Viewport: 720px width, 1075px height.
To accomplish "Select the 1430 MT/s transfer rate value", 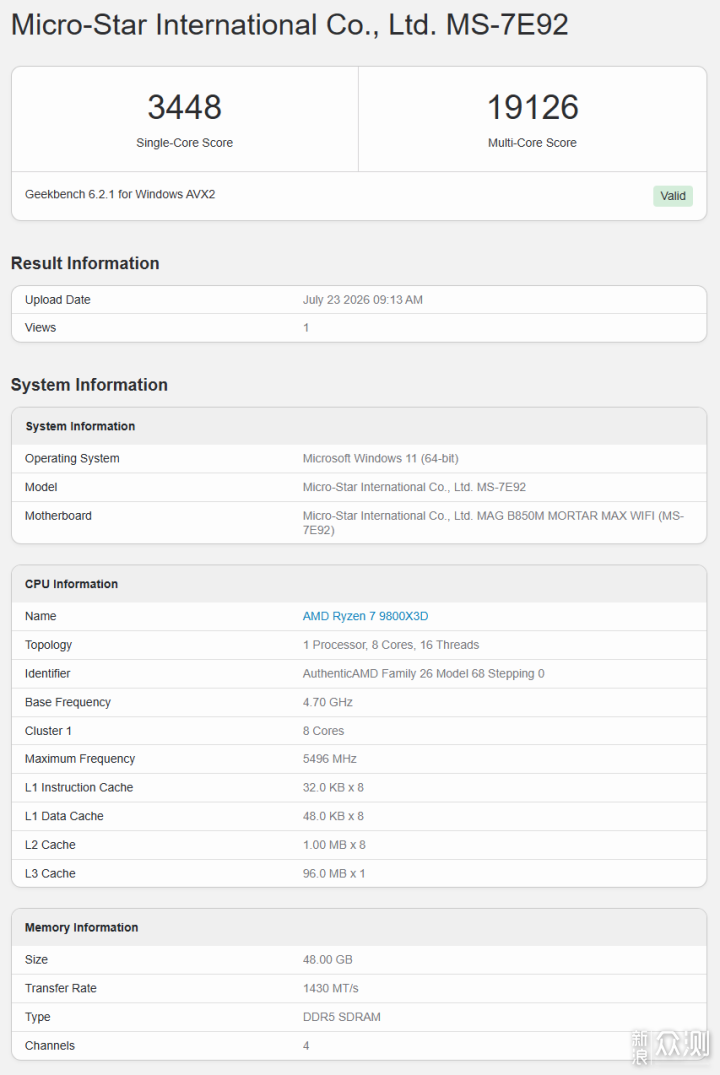I will 331,988.
